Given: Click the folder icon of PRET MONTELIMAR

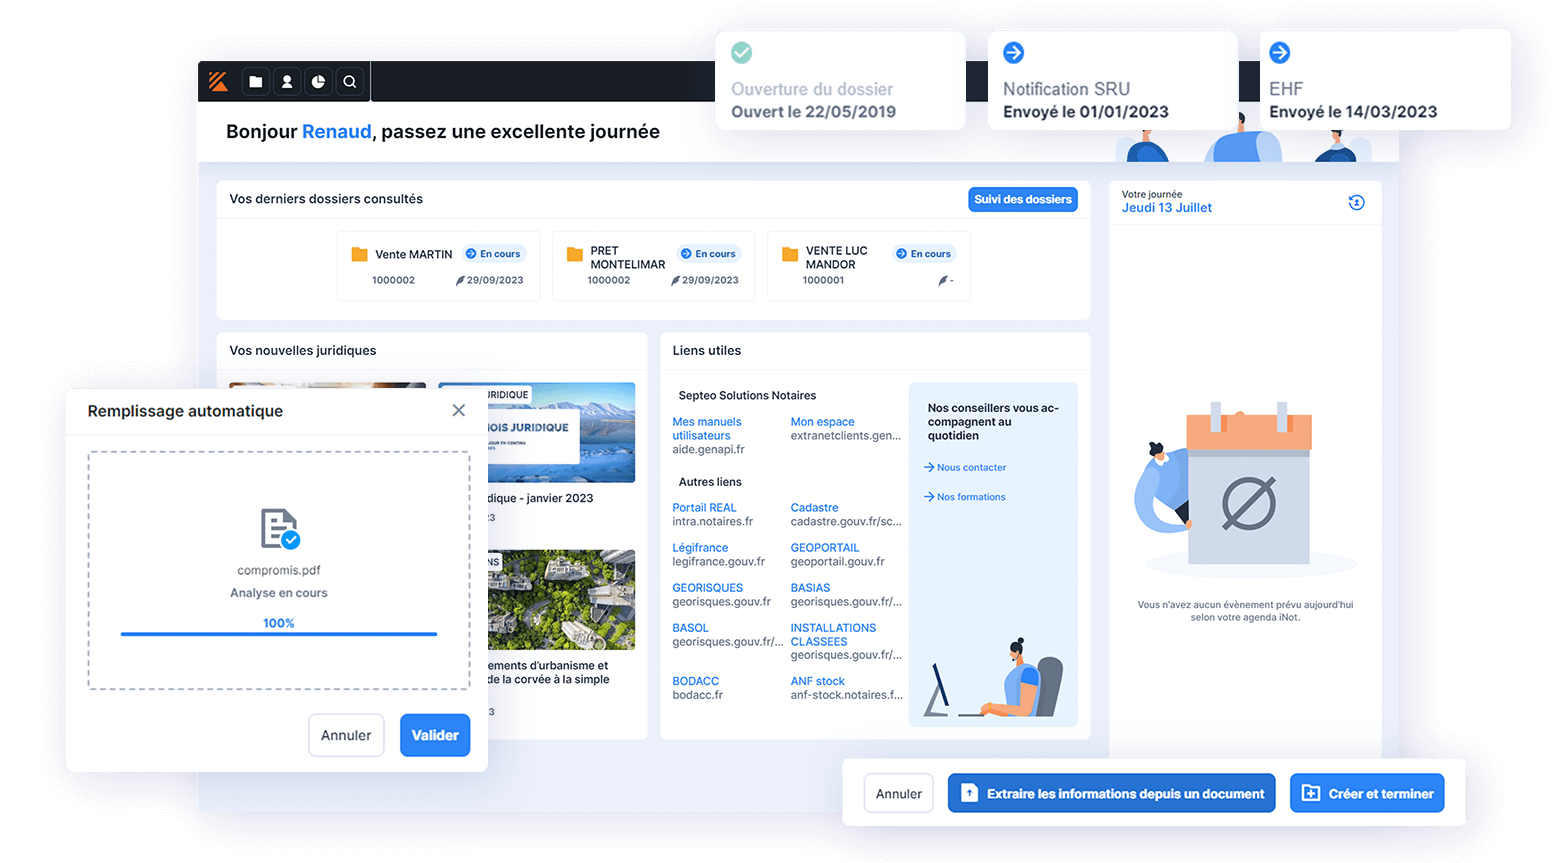Looking at the screenshot, I should (575, 254).
